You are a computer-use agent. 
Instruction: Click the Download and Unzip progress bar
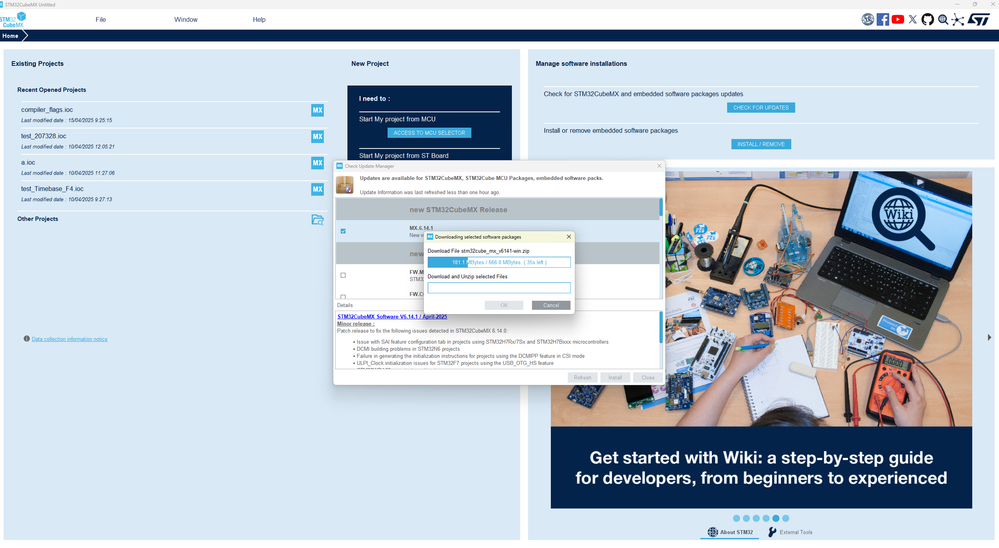pyautogui.click(x=499, y=288)
